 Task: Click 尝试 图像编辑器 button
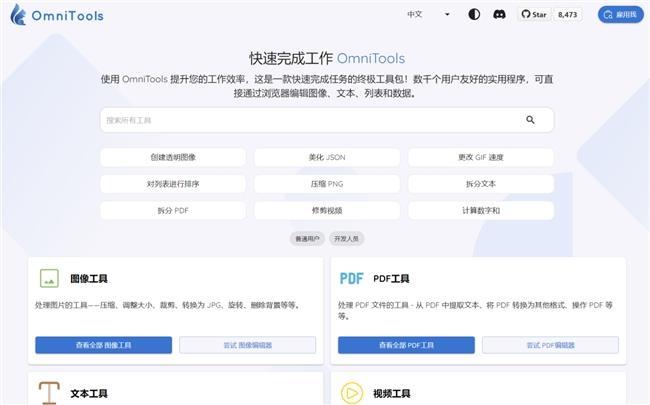[x=247, y=345]
